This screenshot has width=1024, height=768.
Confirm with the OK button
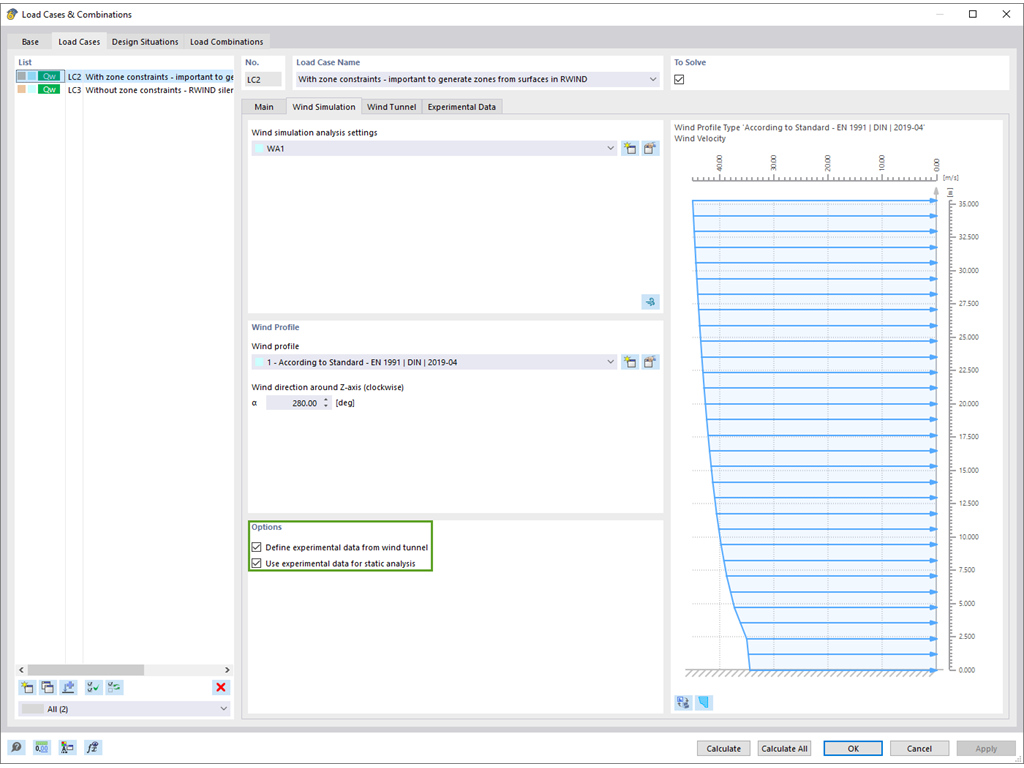point(853,748)
